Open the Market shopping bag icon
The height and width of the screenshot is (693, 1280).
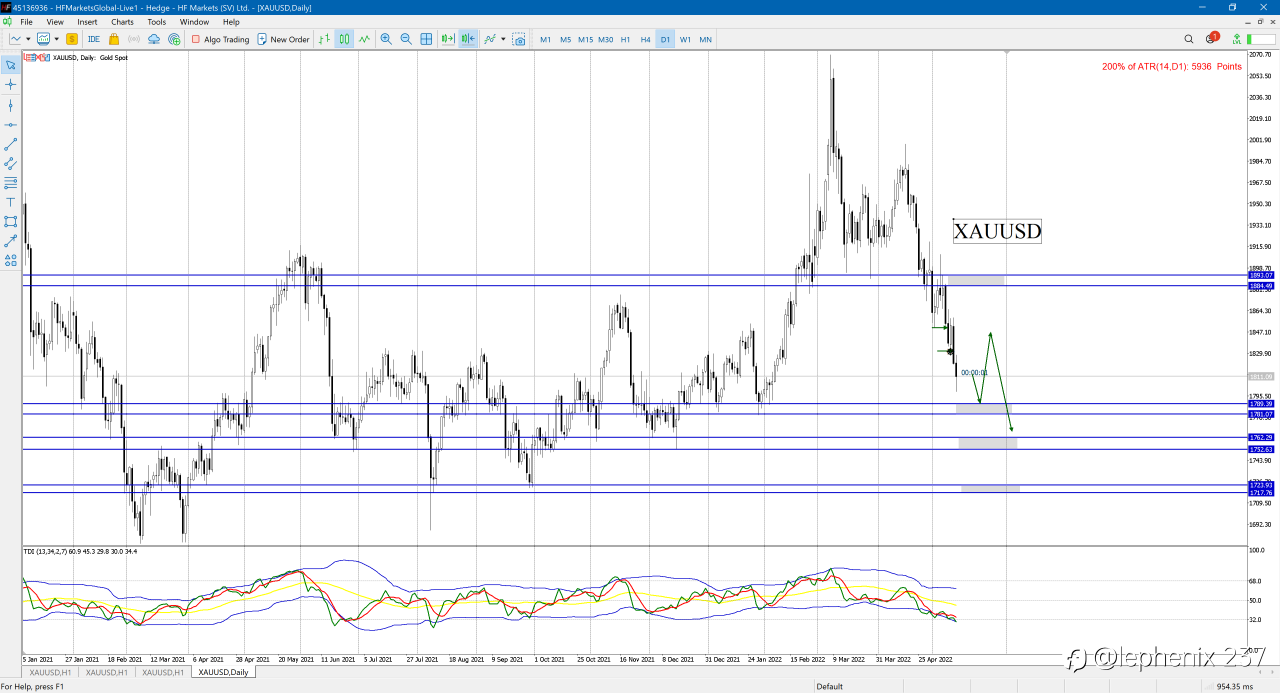pyautogui.click(x=114, y=39)
